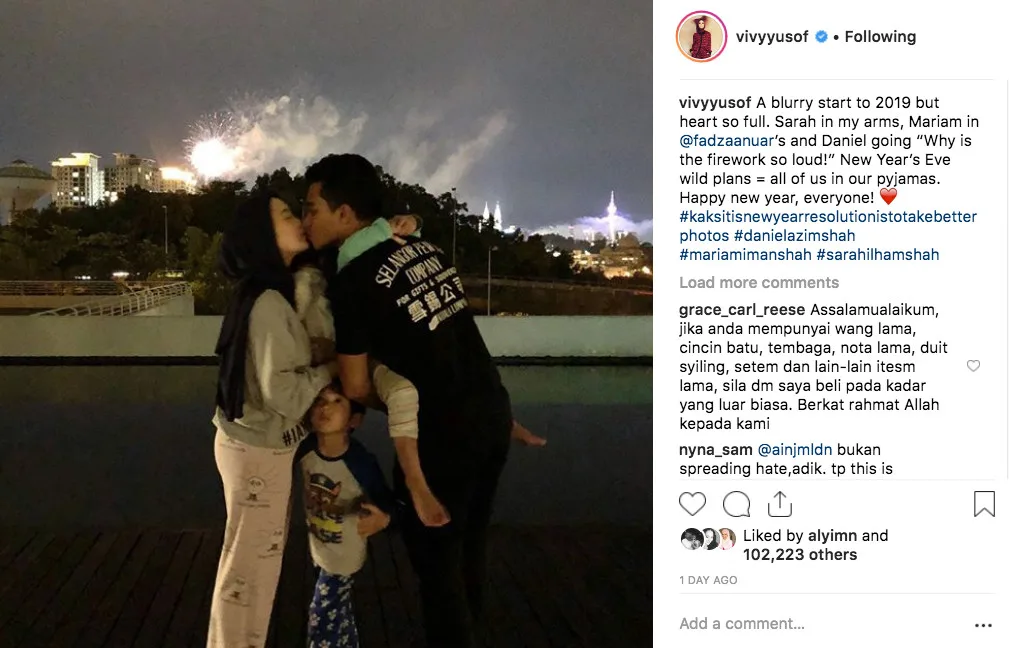Expand Load more comments
This screenshot has height=648, width=1009.
(759, 282)
